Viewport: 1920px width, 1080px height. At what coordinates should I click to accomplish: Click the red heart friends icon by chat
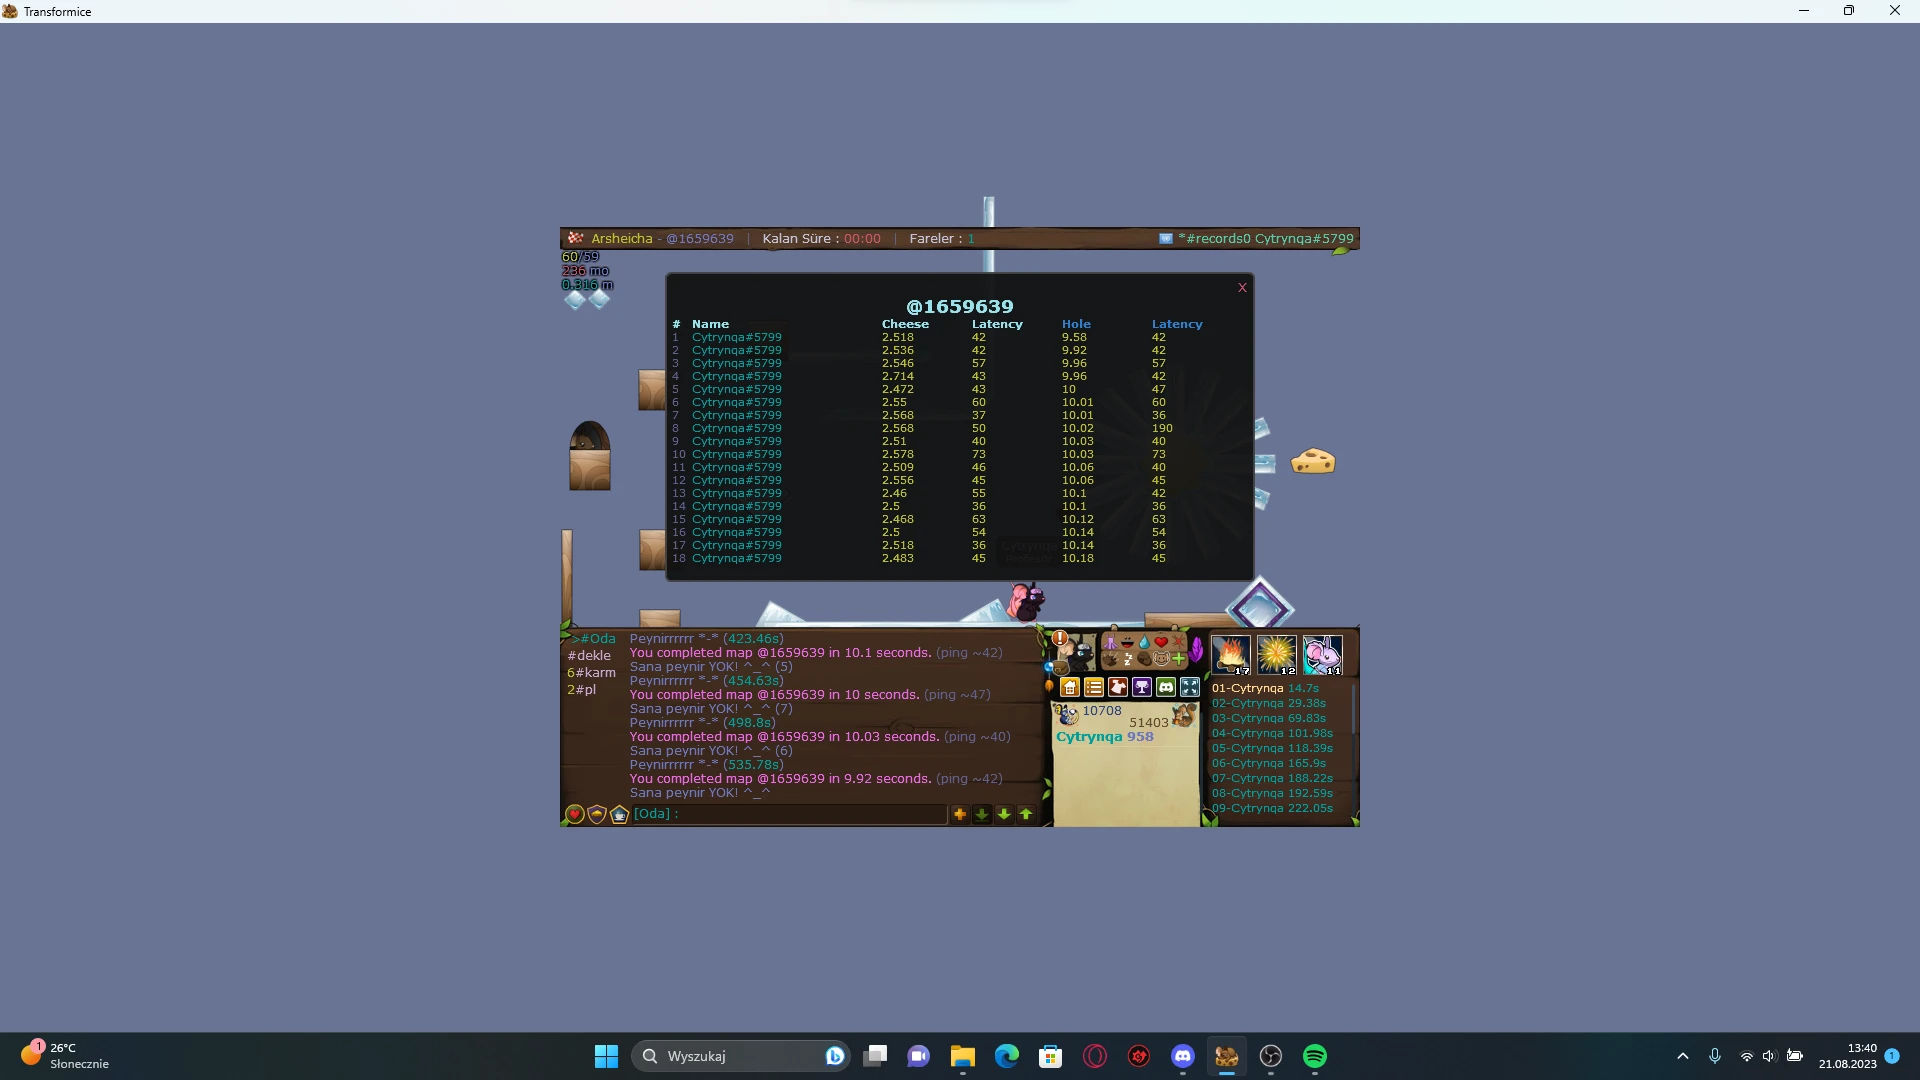(575, 814)
